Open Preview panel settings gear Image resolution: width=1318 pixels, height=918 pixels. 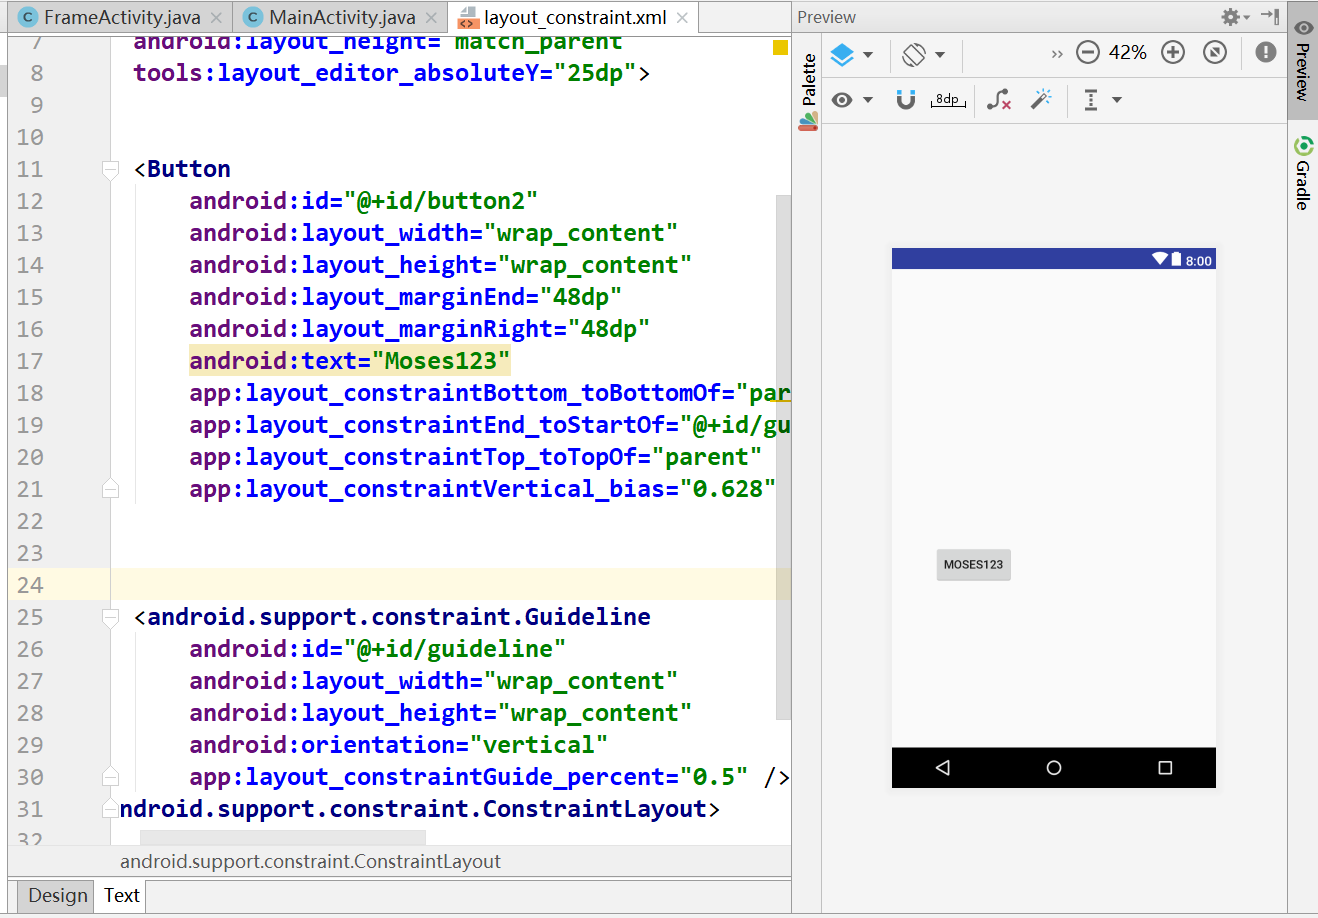tap(1231, 17)
